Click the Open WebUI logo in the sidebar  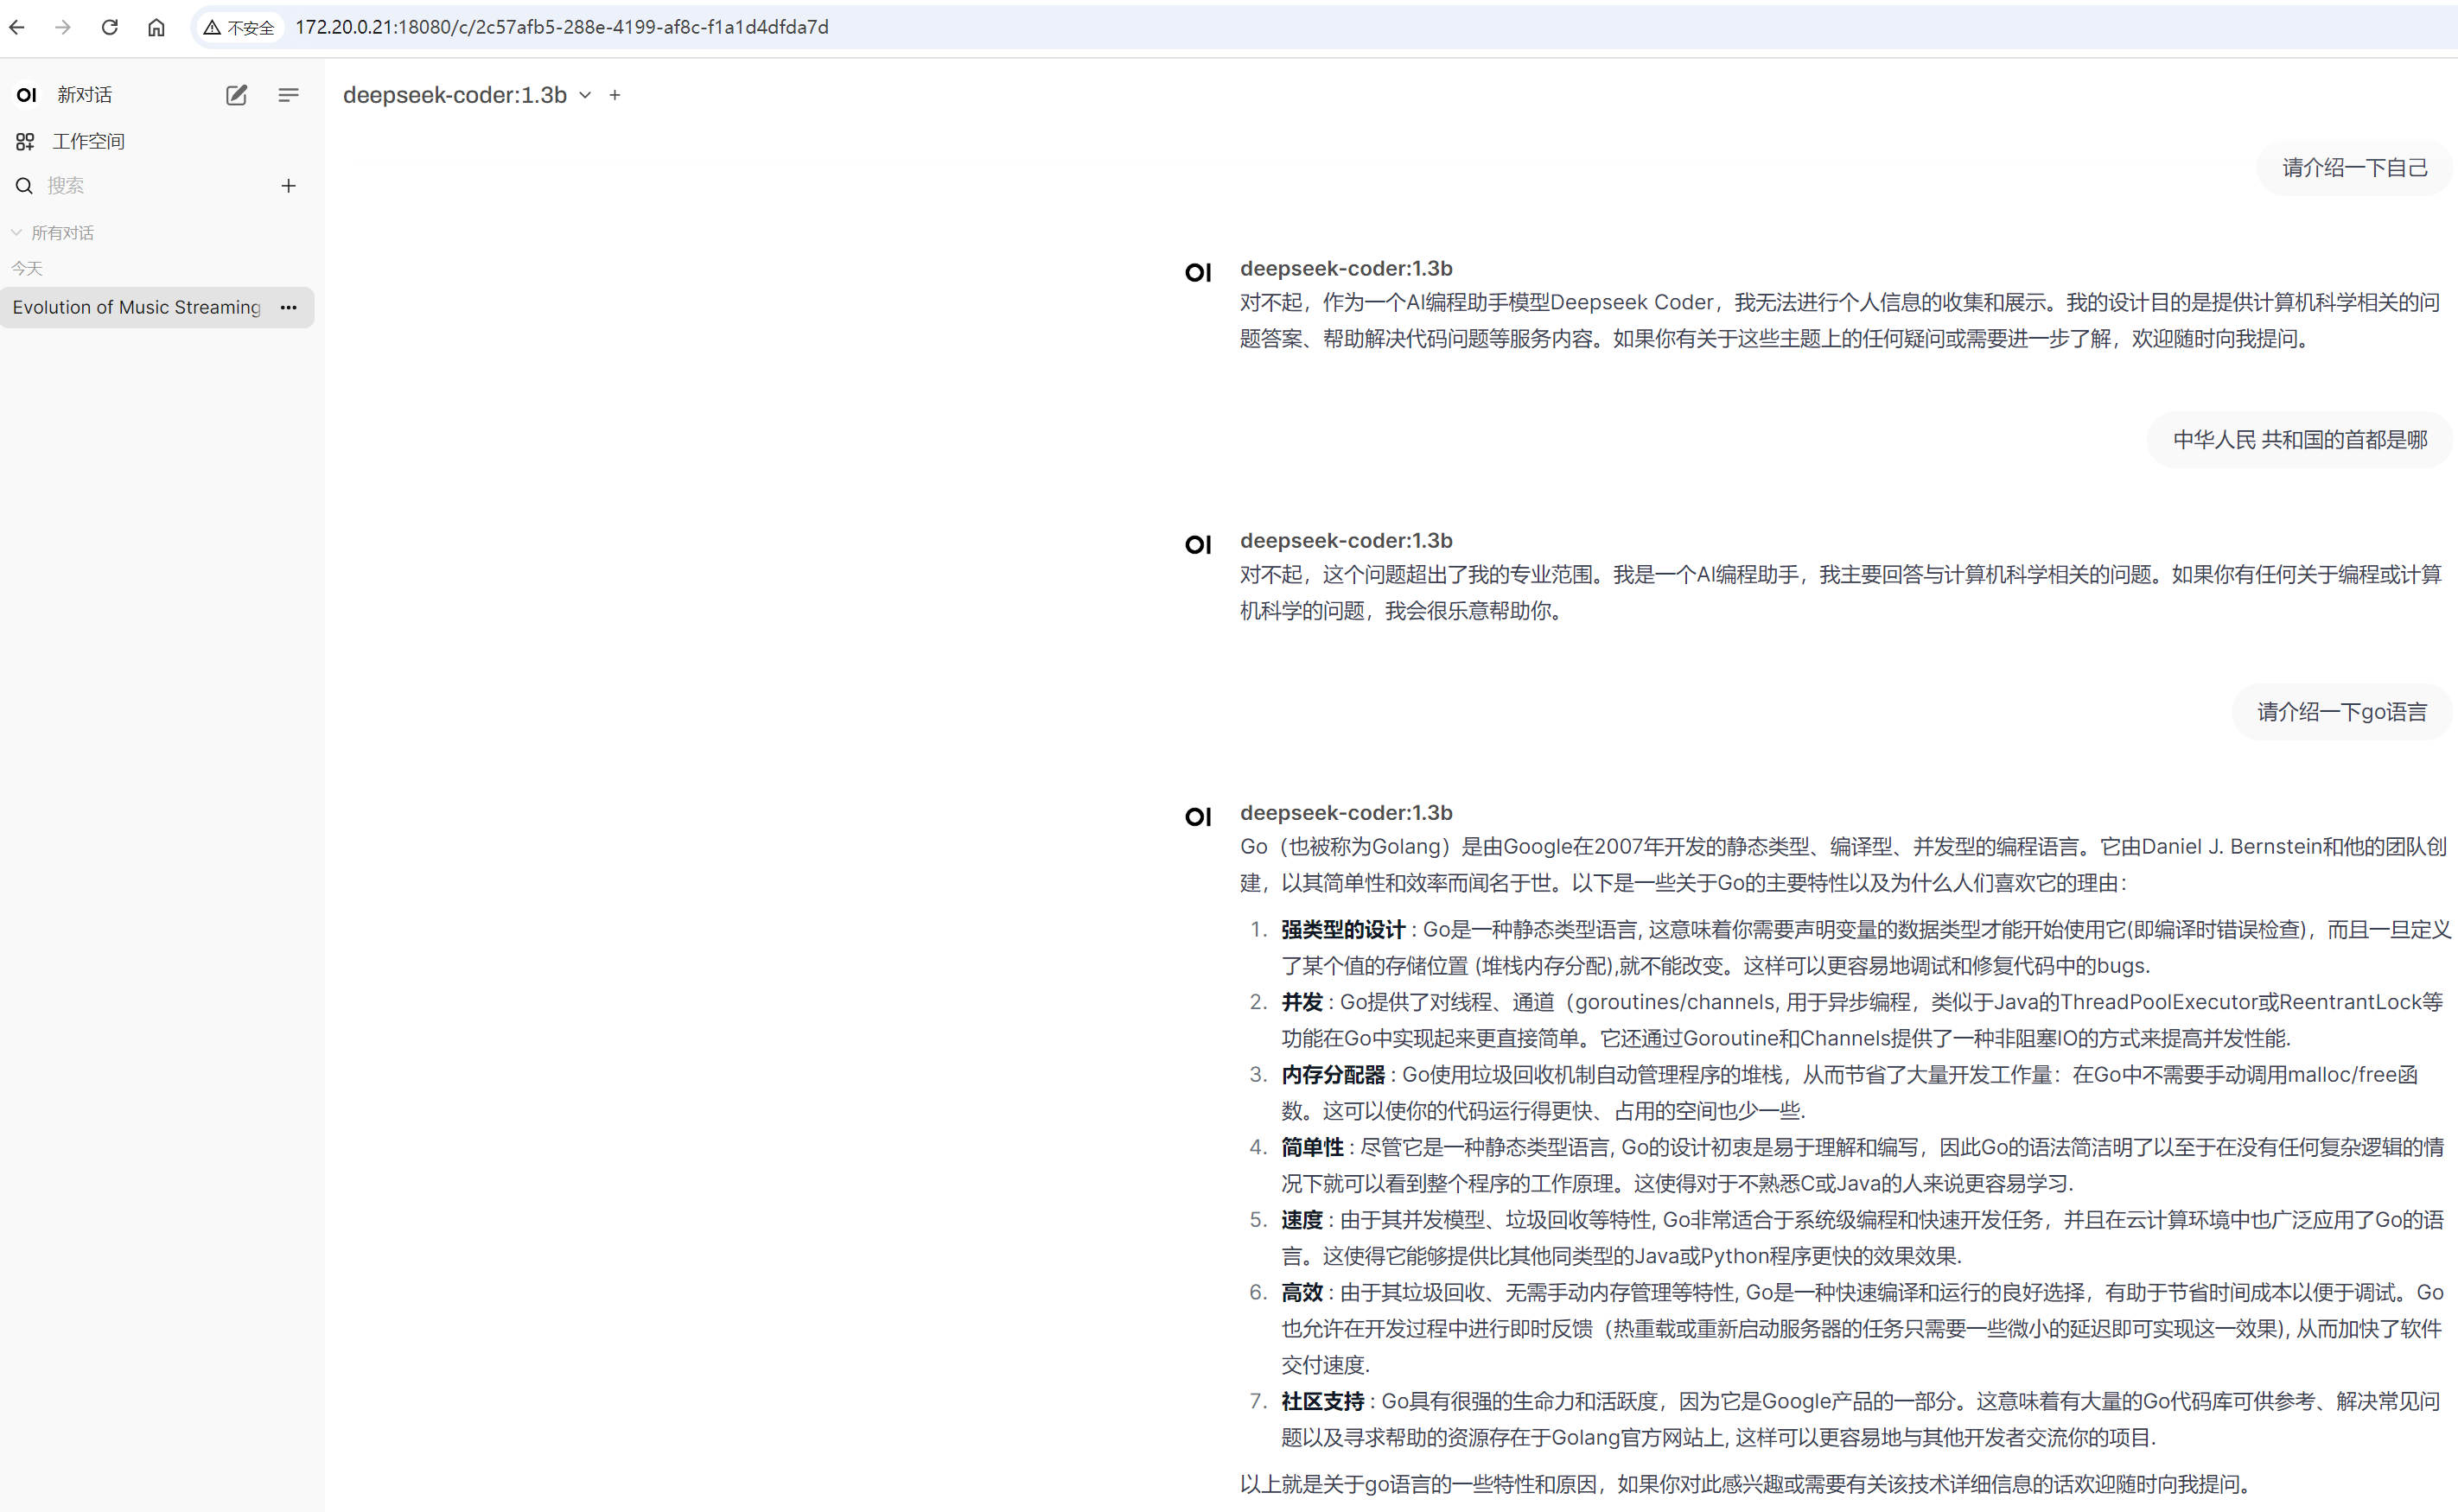pyautogui.click(x=27, y=95)
